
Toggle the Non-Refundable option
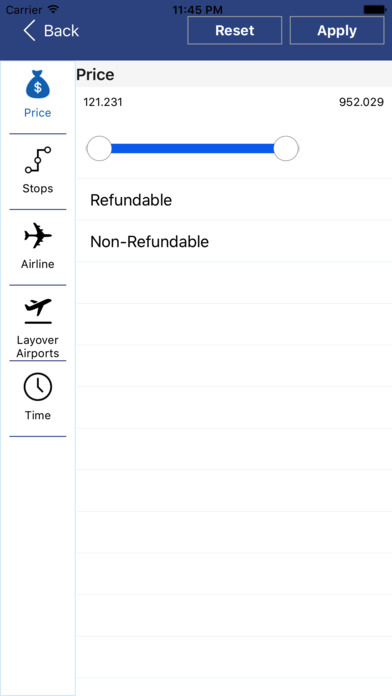pos(234,241)
